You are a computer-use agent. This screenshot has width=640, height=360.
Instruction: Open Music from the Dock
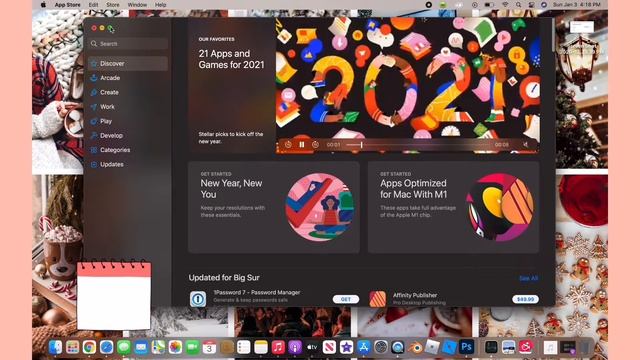278,347
